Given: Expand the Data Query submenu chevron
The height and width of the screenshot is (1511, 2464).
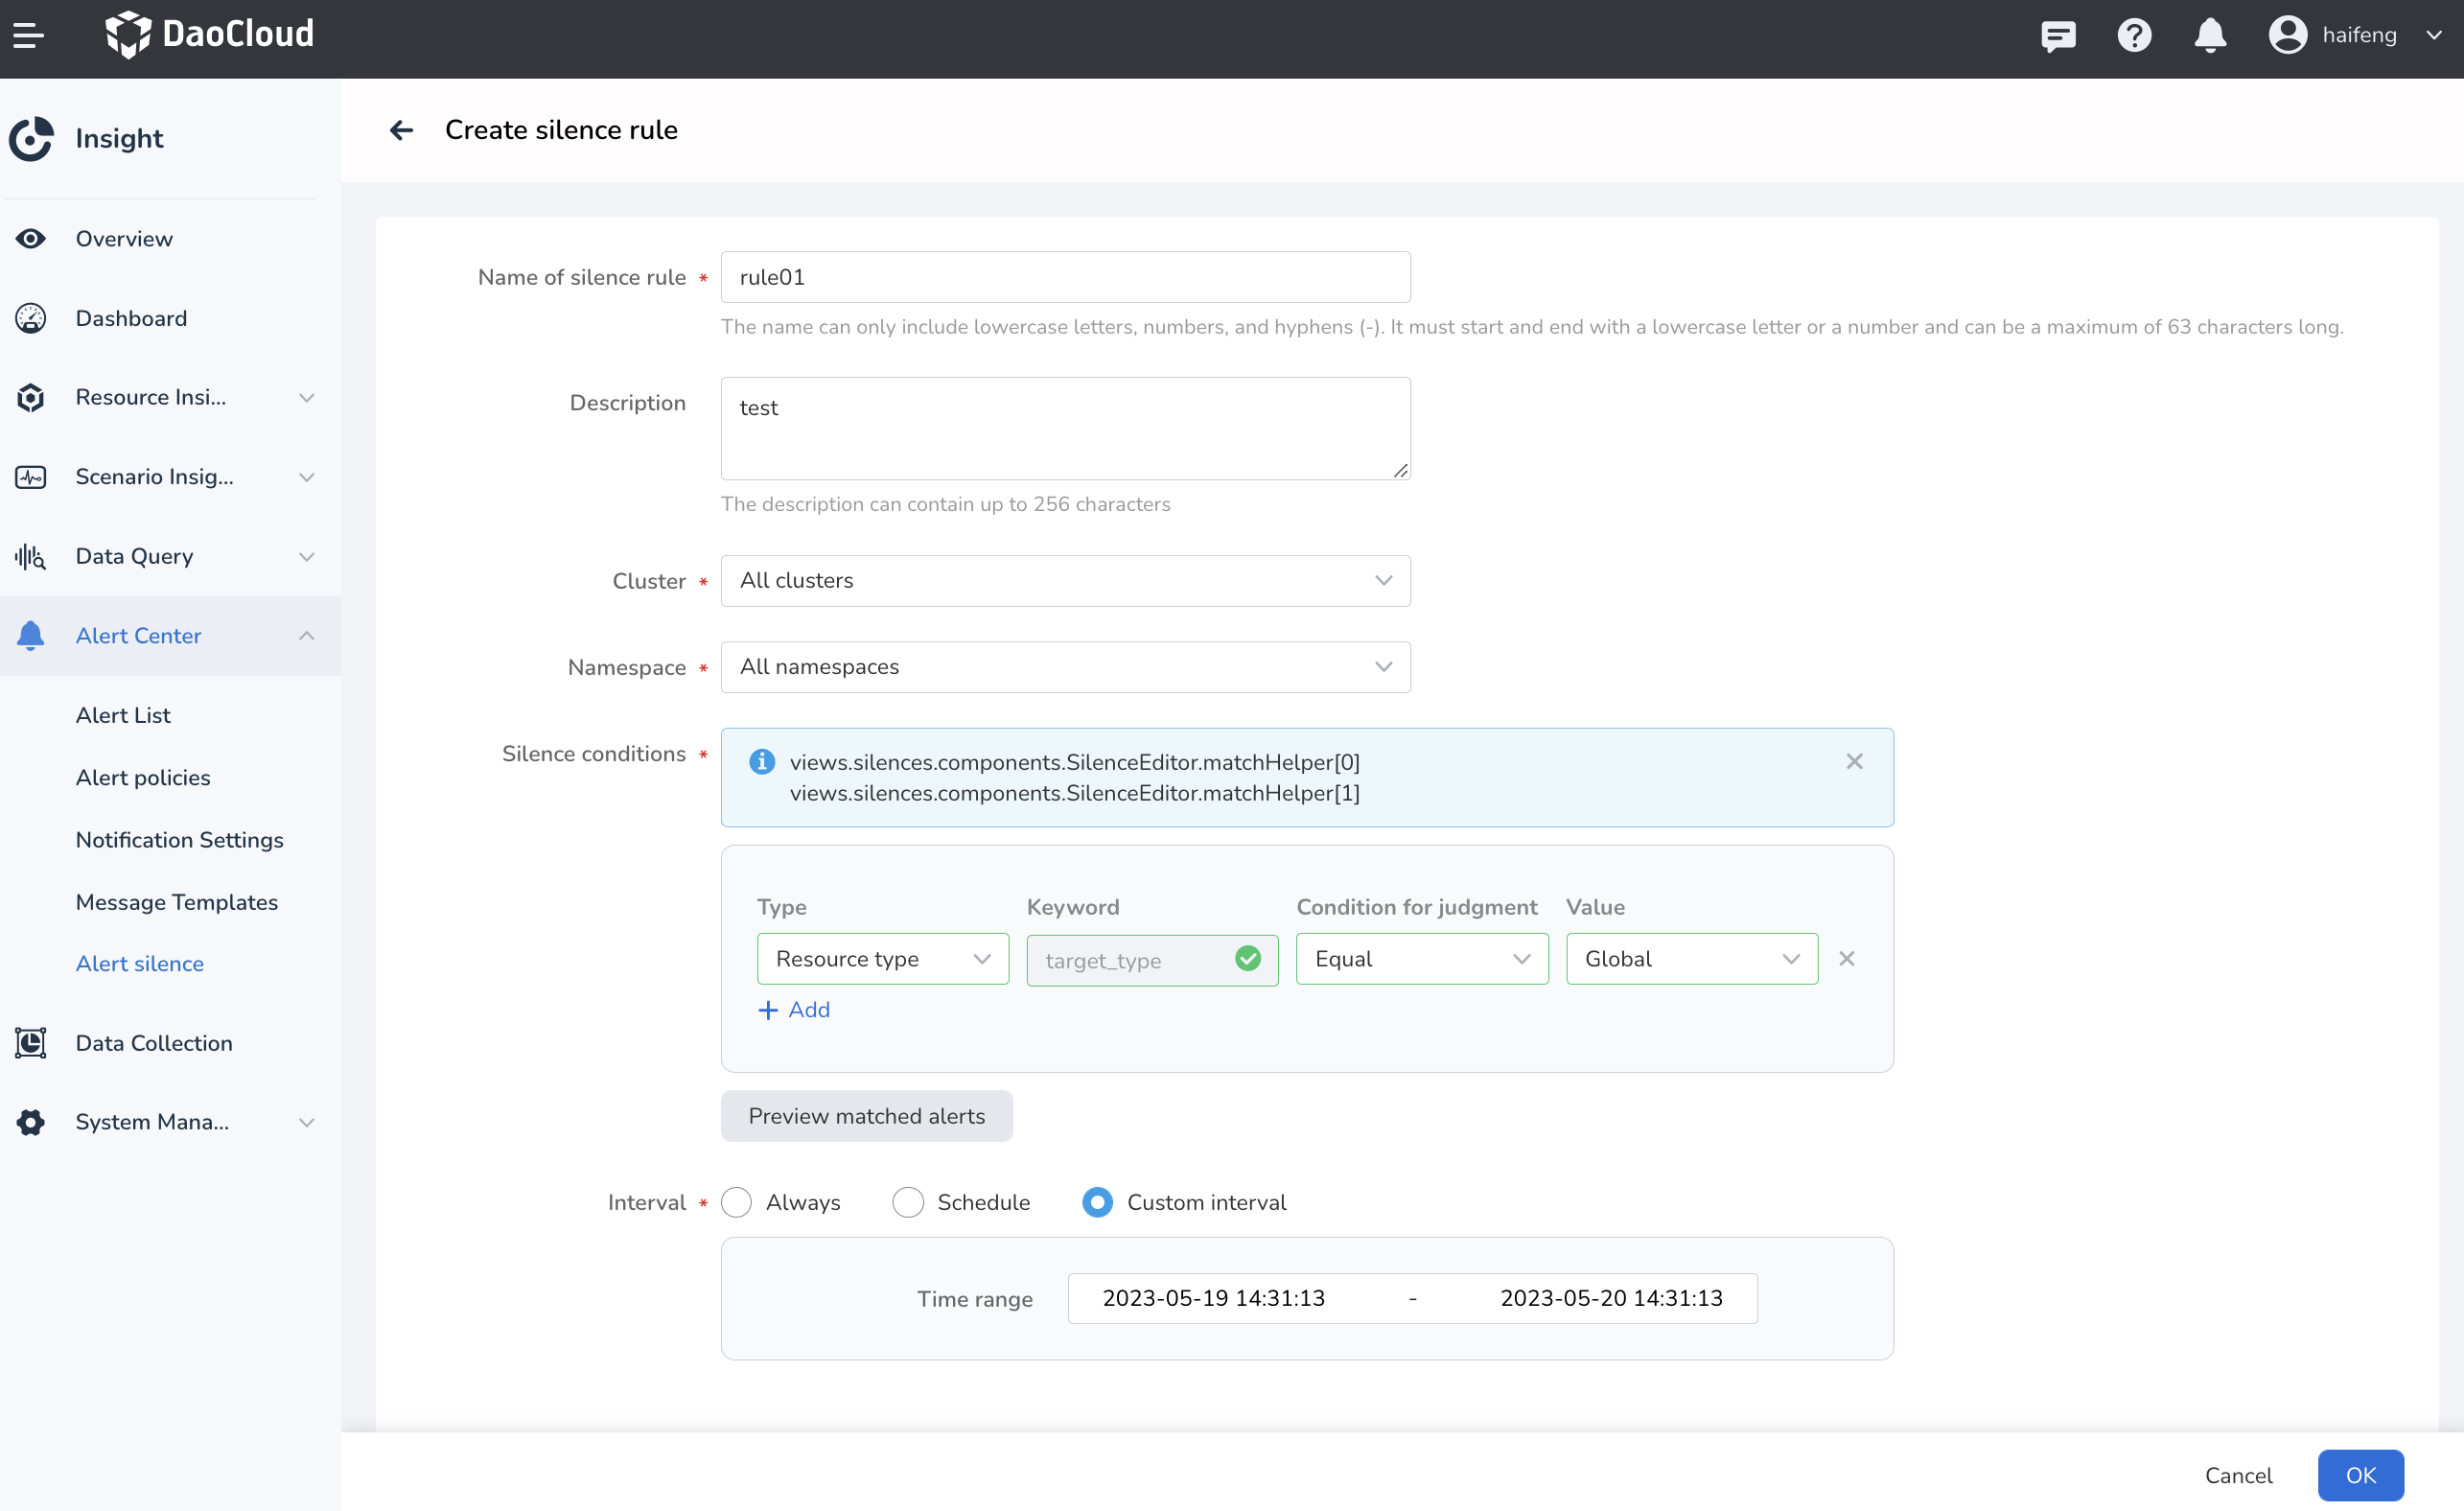Looking at the screenshot, I should point(307,557).
